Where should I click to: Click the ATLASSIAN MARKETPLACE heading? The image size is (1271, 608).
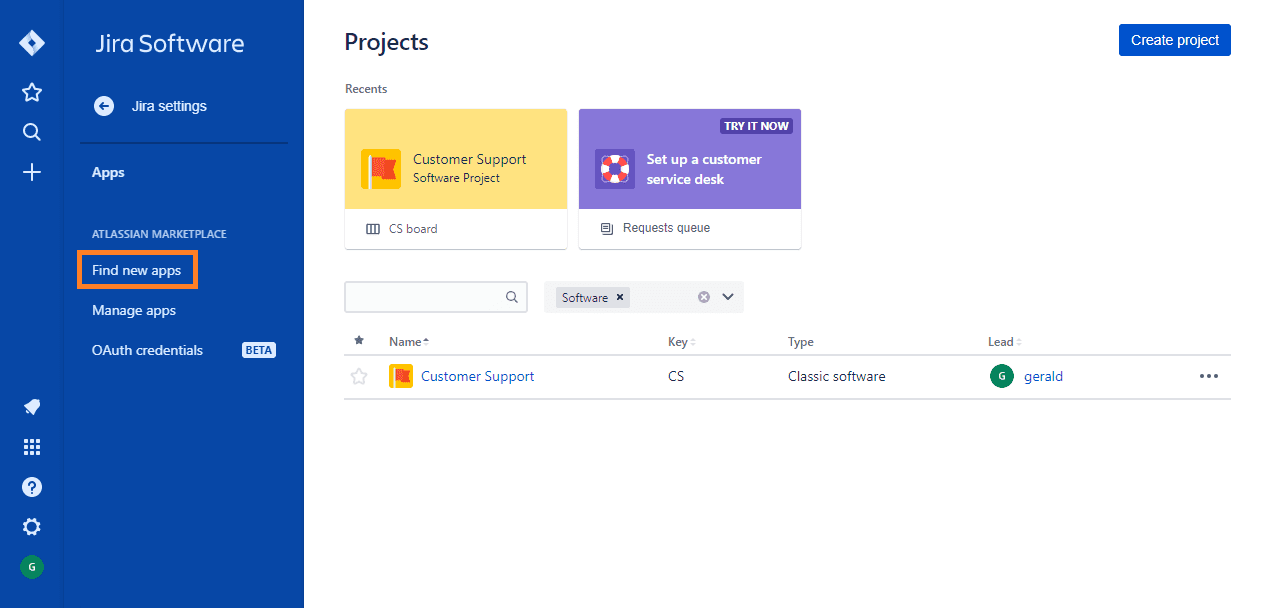(x=159, y=234)
